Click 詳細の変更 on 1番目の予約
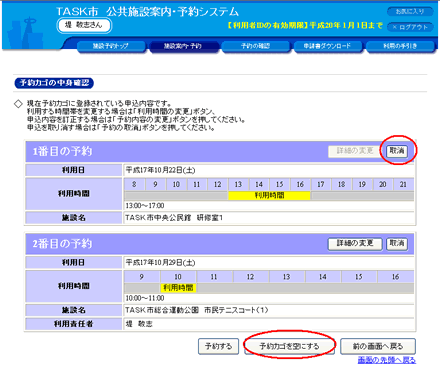 (x=355, y=151)
